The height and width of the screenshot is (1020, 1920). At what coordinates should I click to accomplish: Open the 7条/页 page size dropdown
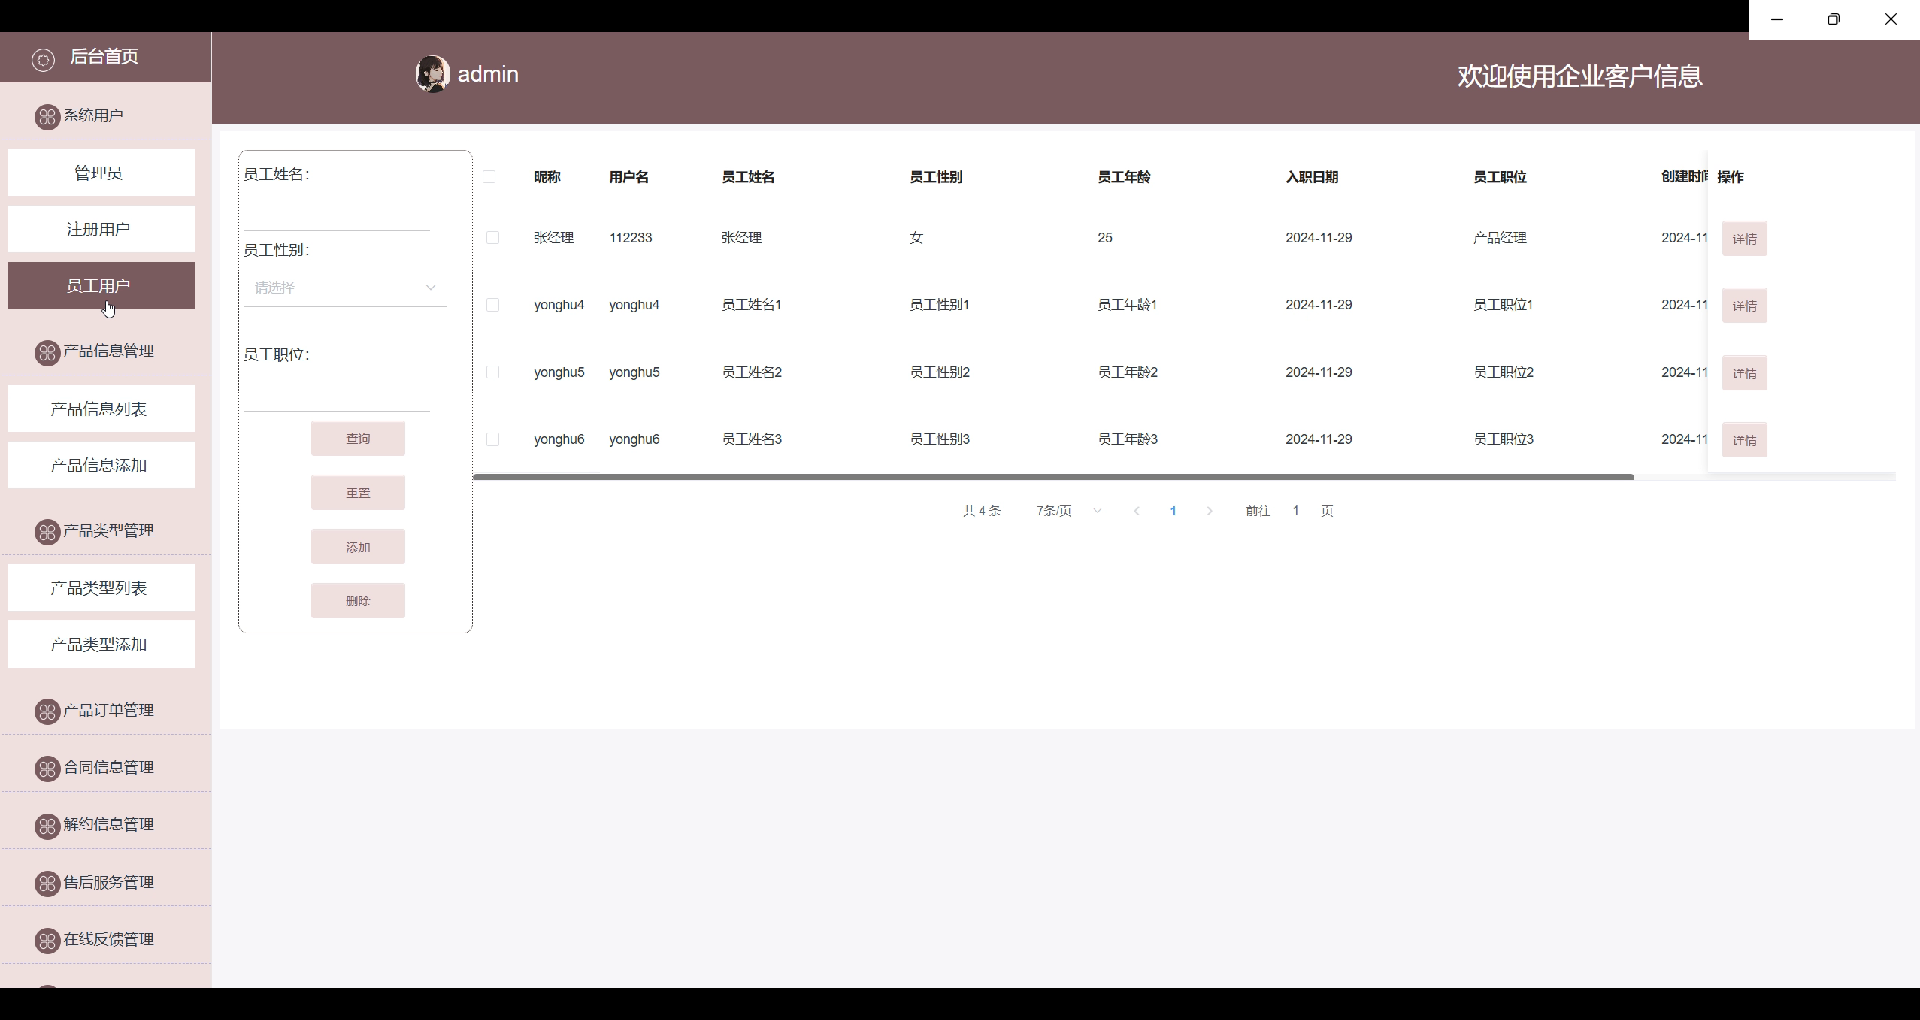[1069, 511]
